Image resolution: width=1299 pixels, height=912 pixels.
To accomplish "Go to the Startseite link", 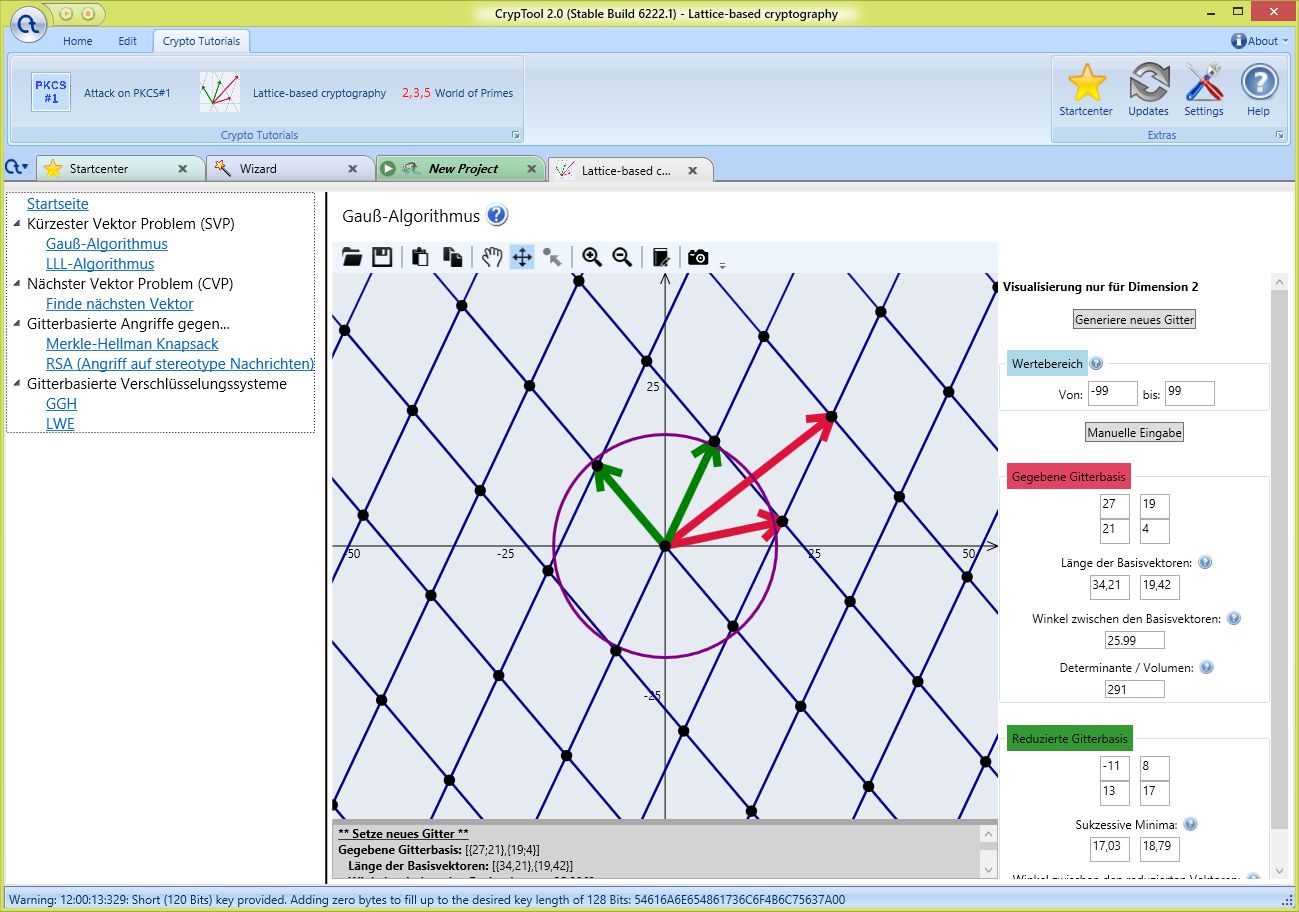I will [58, 204].
